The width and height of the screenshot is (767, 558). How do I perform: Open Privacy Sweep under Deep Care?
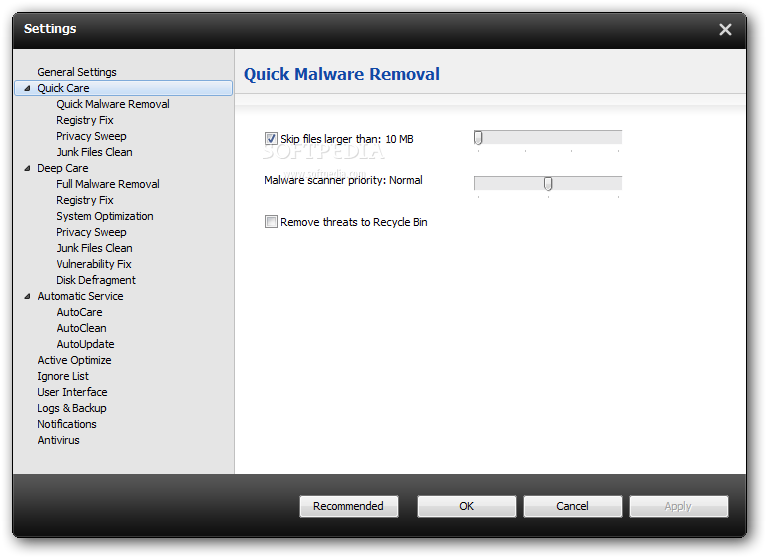91,232
